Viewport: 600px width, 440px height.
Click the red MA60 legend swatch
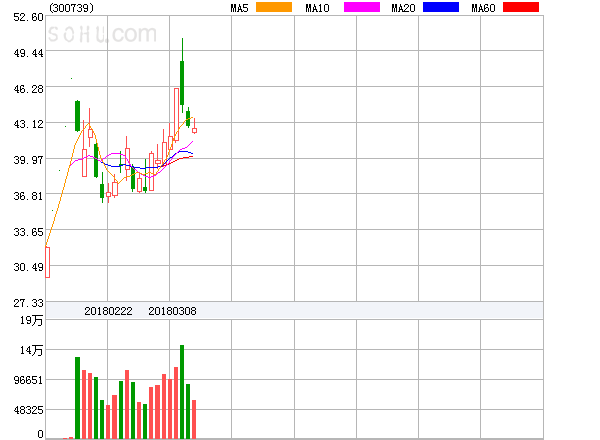pyautogui.click(x=521, y=7)
